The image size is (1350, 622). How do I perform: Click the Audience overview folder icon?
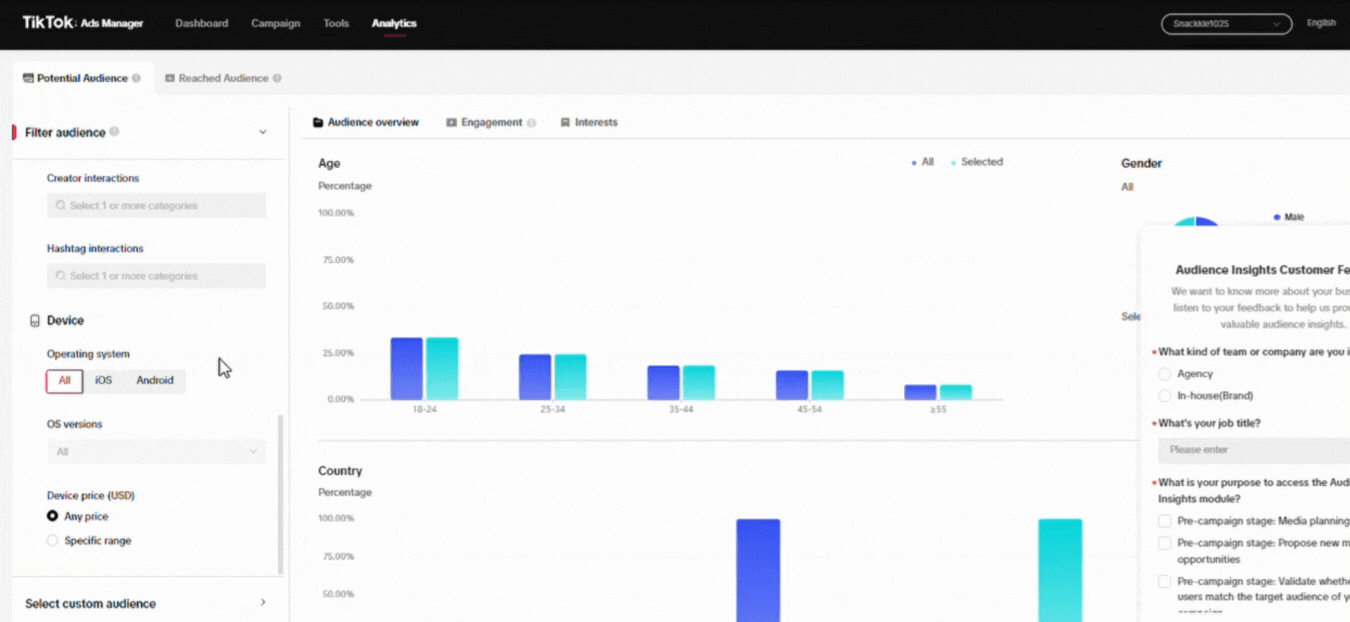click(x=319, y=122)
